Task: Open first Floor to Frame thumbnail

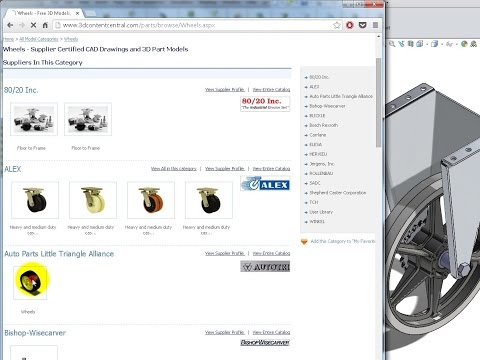Action: coord(34,119)
